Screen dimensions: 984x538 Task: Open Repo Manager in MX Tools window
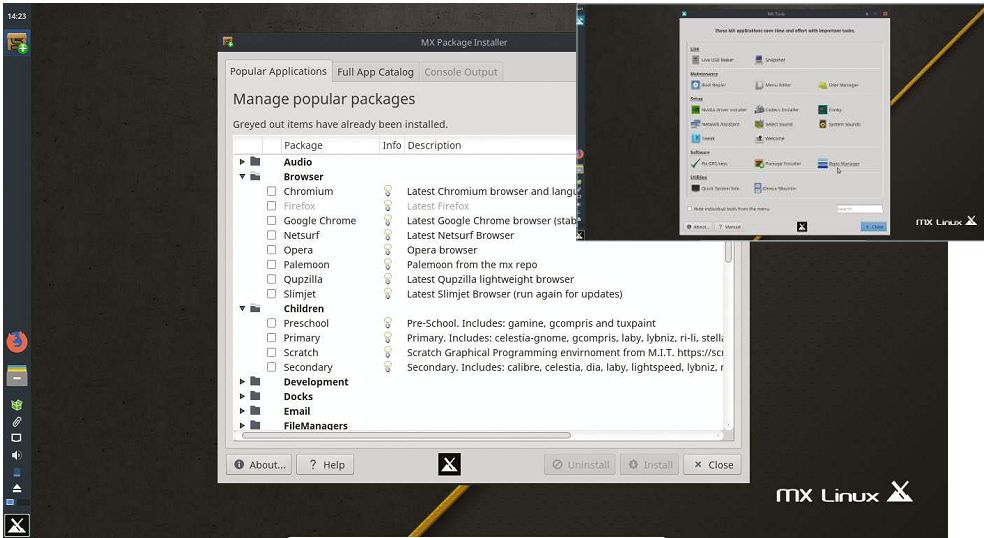click(x=838, y=164)
